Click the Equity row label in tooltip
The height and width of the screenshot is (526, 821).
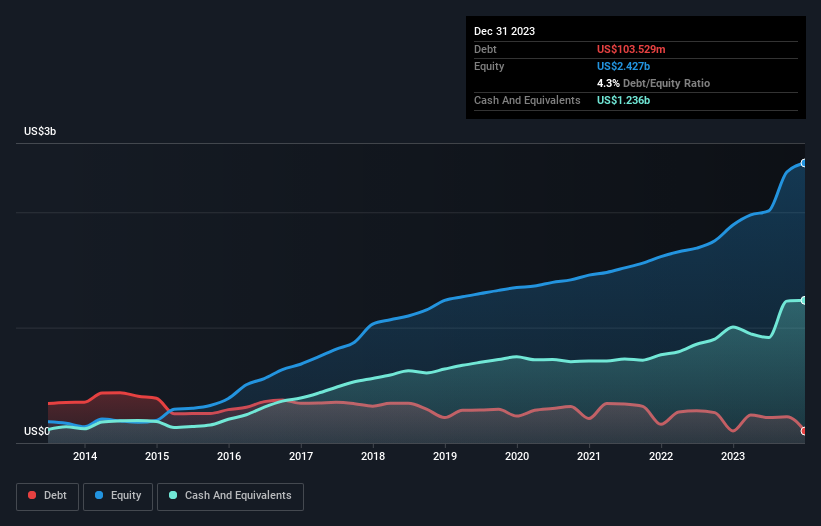click(489, 66)
